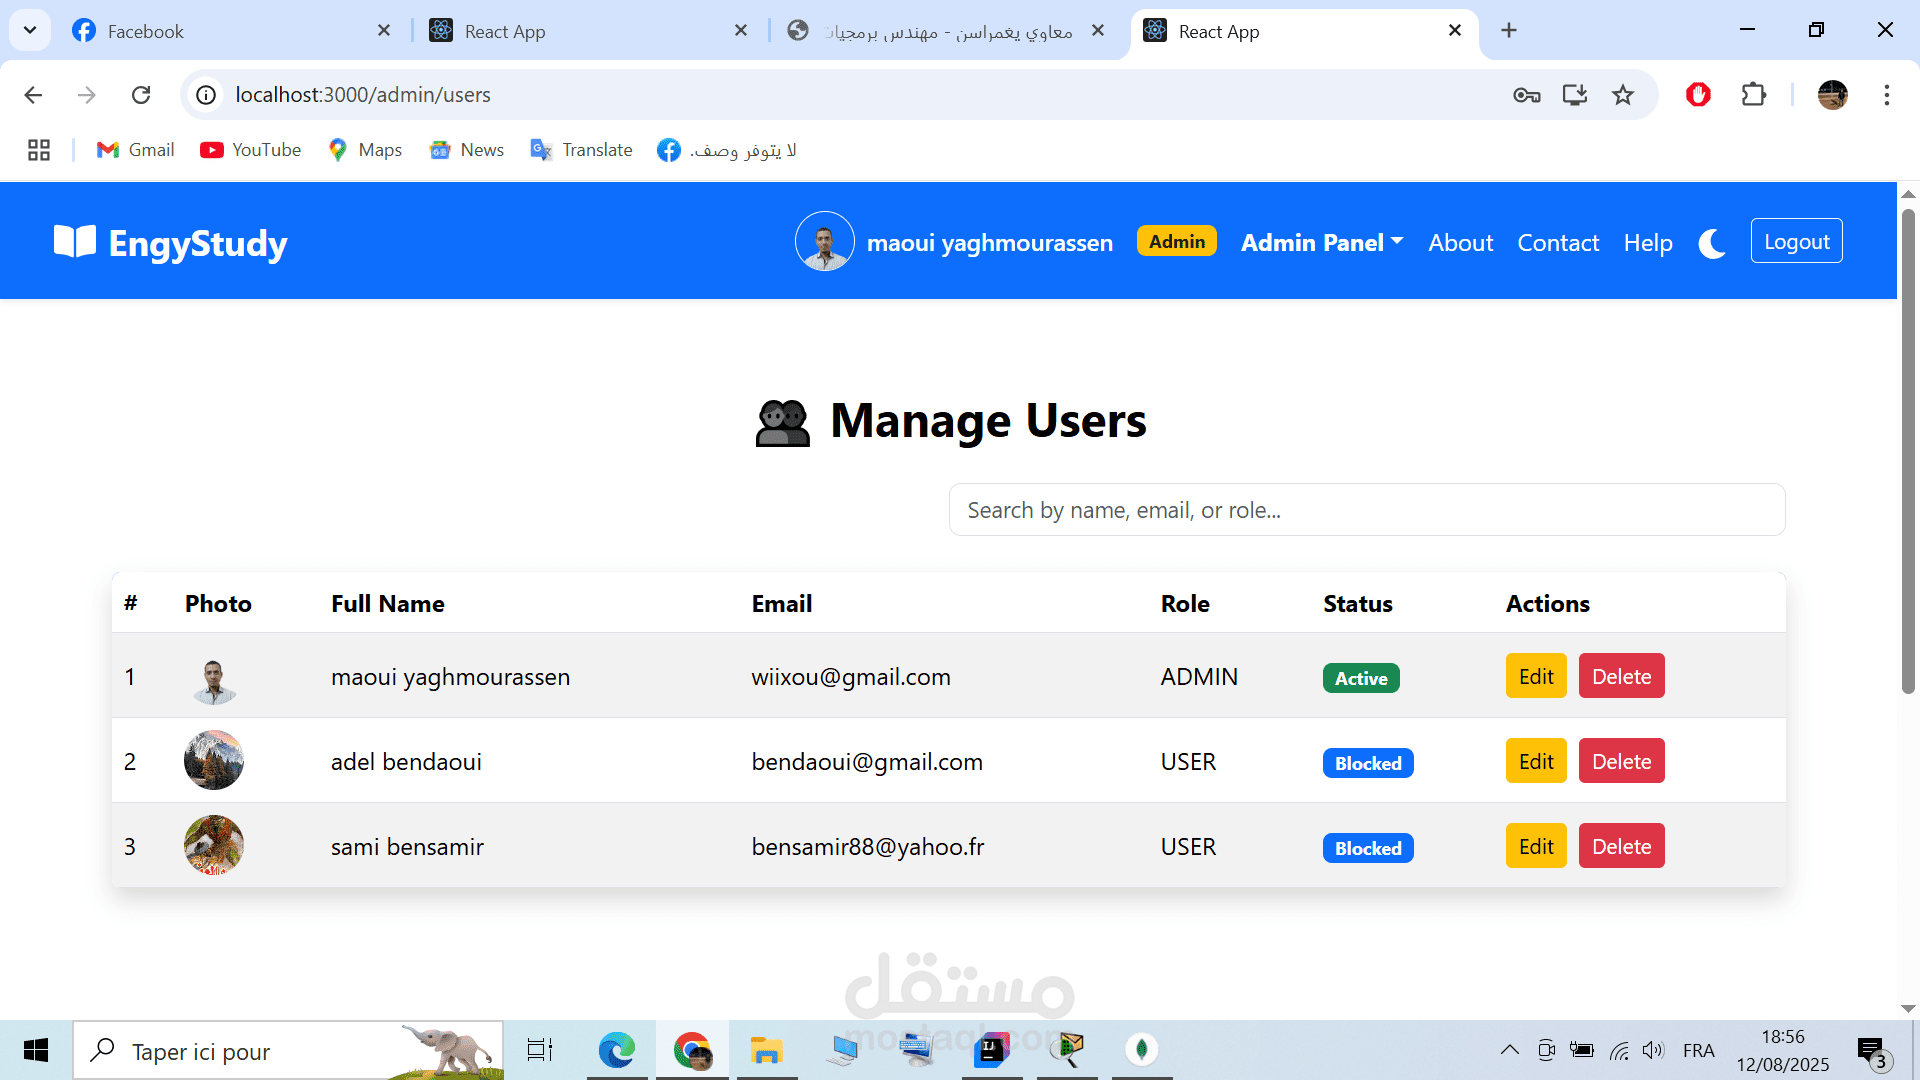This screenshot has height=1080, width=1920.
Task: Click the Blocked status badge for adel bendaoui
Action: click(x=1367, y=763)
